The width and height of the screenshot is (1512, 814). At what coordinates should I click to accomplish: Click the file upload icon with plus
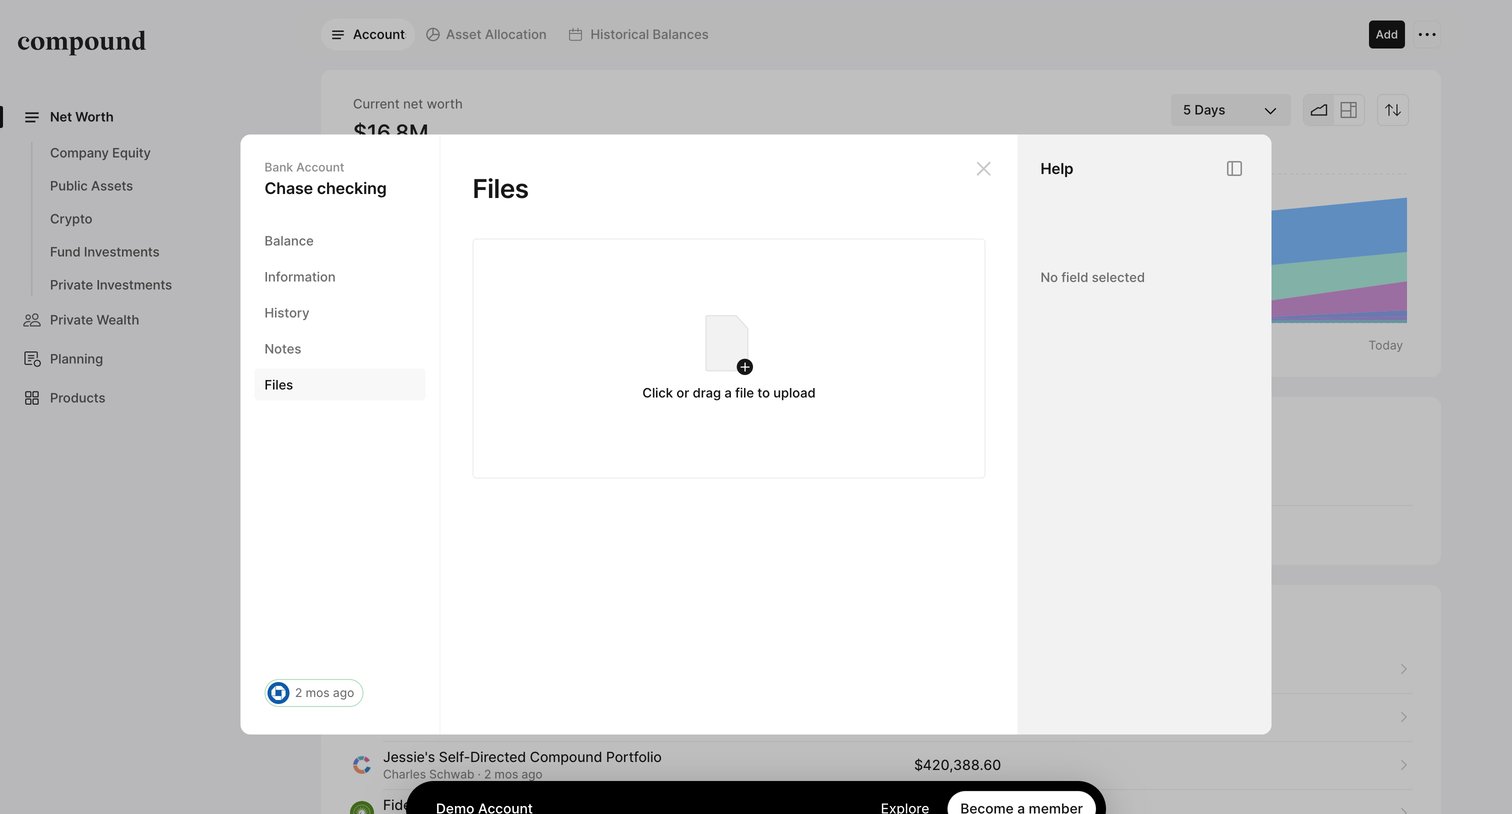[728, 344]
